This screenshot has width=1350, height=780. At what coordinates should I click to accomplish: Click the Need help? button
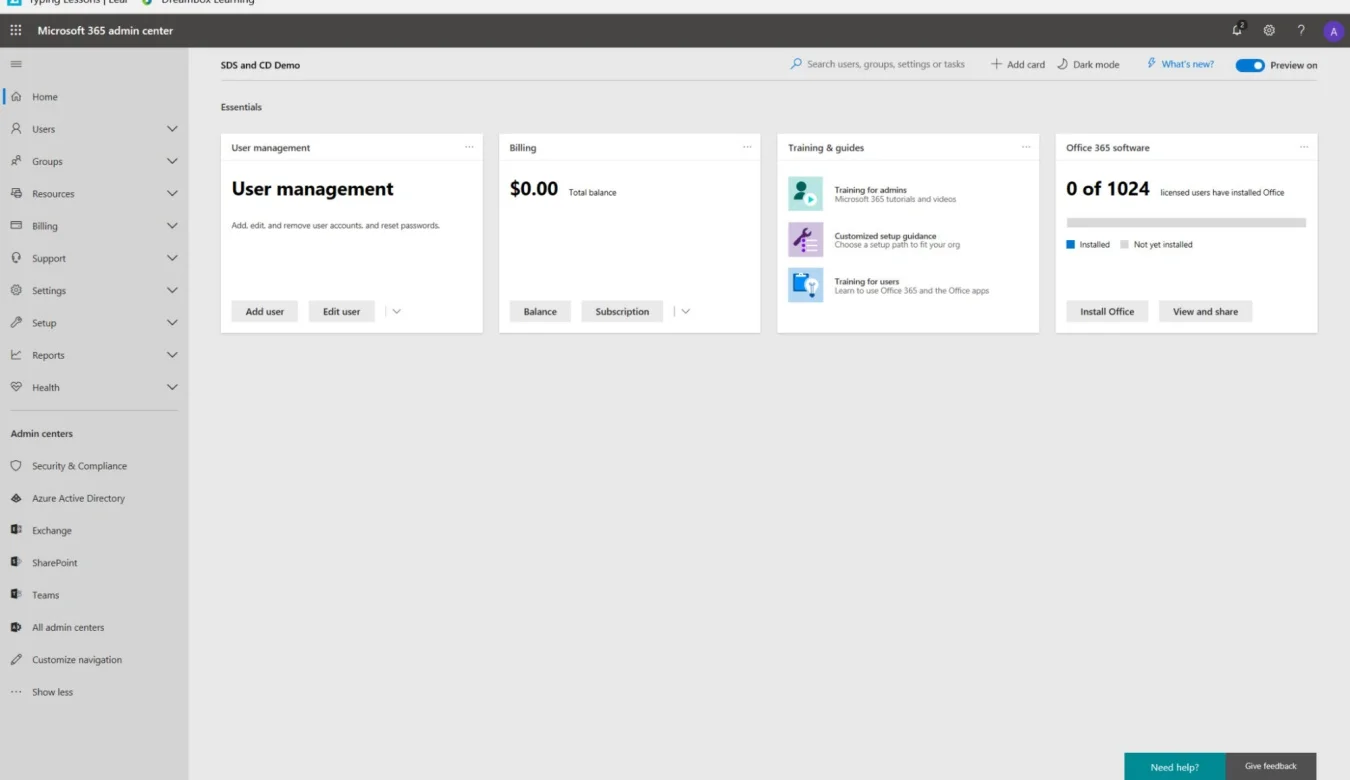tap(1174, 767)
